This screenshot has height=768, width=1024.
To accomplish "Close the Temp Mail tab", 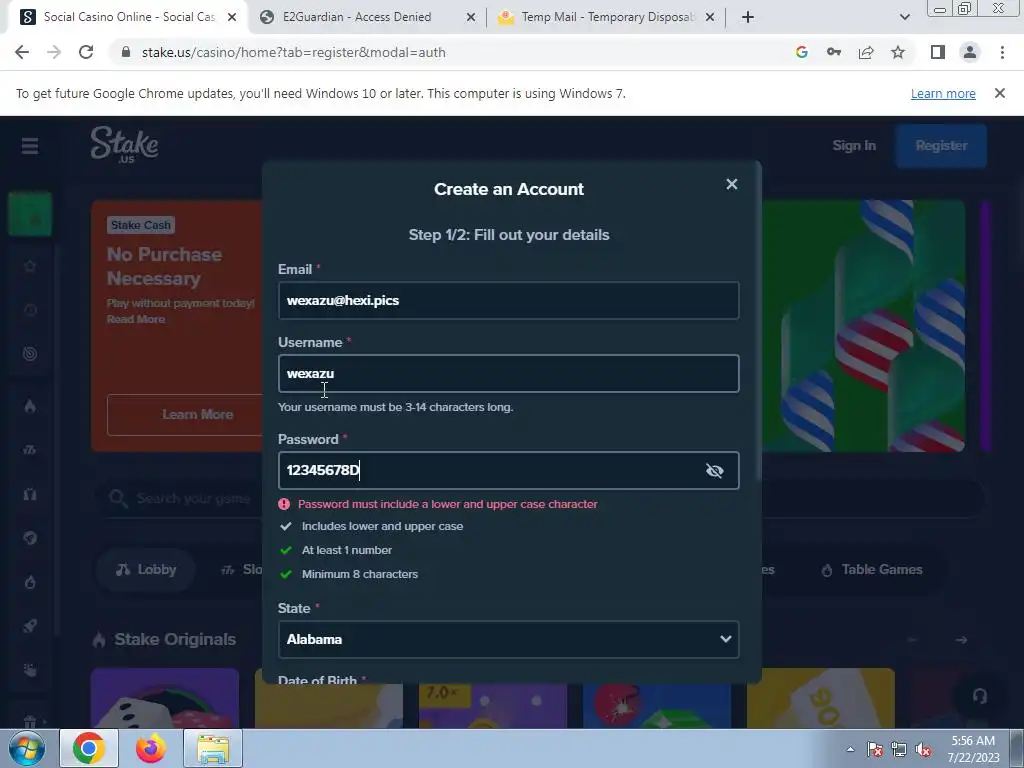I will click(710, 17).
